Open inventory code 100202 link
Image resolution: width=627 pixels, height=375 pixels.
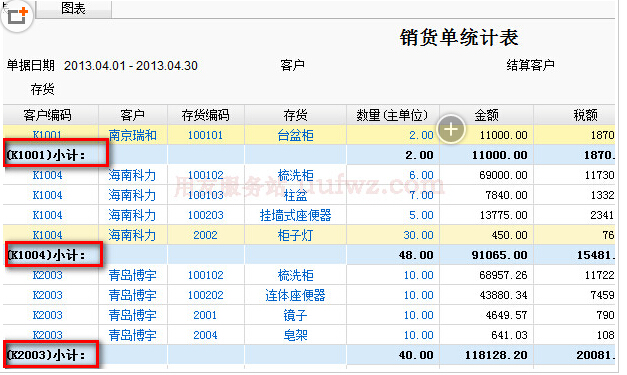(x=206, y=295)
